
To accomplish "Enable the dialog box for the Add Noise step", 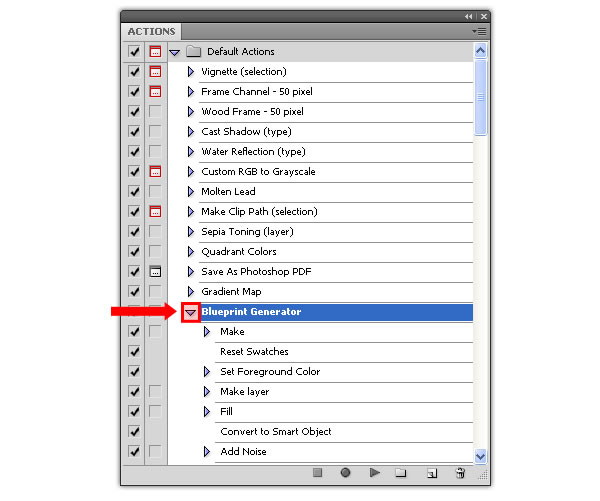I will pos(155,451).
